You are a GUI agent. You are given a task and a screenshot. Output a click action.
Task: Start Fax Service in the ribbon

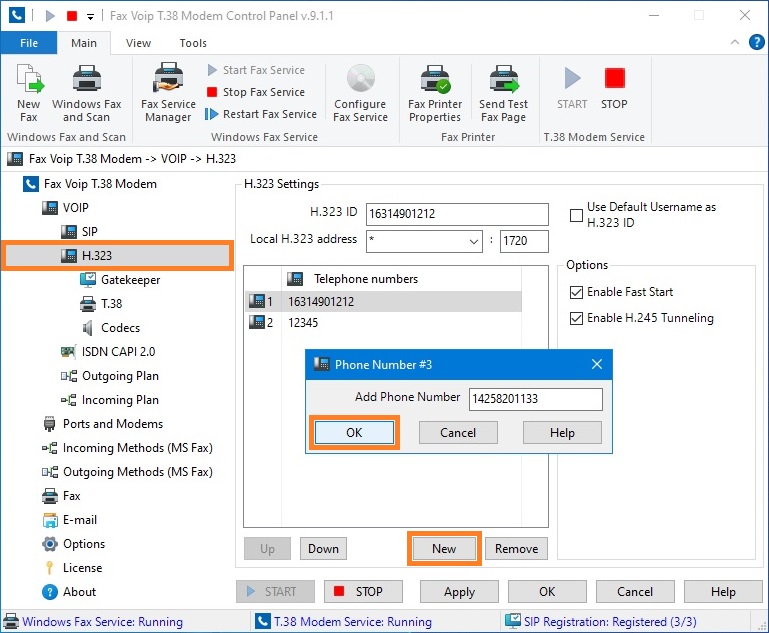coord(256,70)
